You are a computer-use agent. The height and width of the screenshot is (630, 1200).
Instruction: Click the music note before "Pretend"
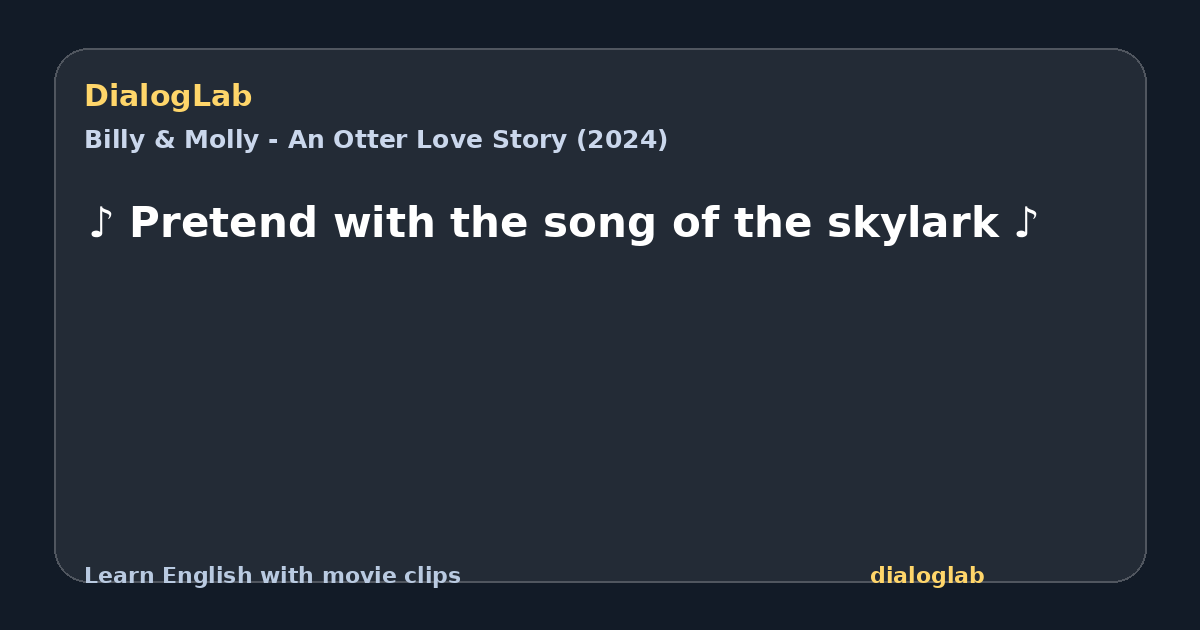coord(100,223)
